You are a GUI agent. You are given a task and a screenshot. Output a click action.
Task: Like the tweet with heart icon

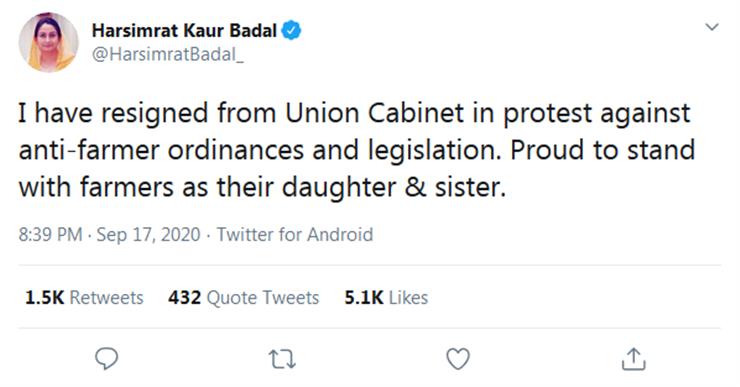458,359
